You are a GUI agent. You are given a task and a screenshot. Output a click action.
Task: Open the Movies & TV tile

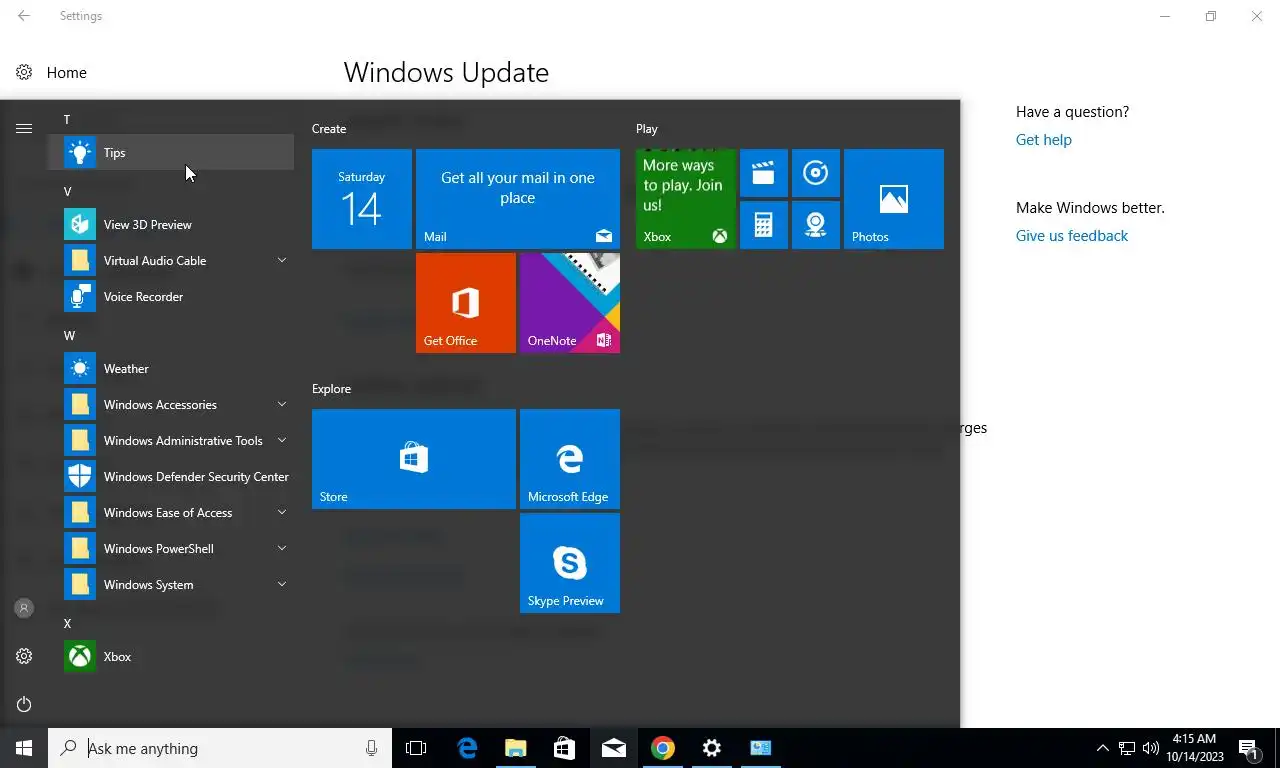pos(764,173)
